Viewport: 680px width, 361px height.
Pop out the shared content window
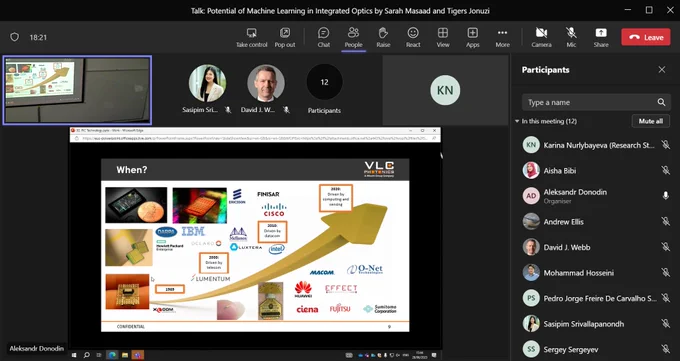tap(285, 38)
